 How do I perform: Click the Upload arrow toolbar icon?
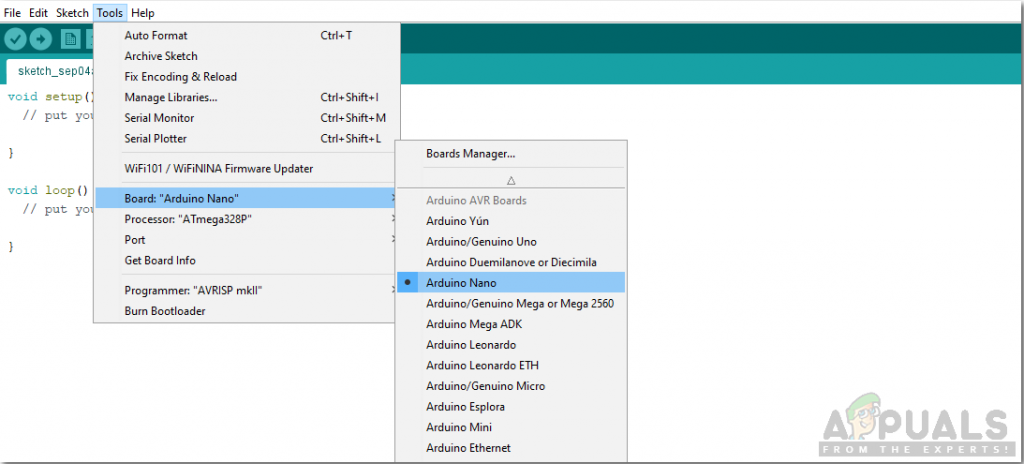tap(40, 39)
